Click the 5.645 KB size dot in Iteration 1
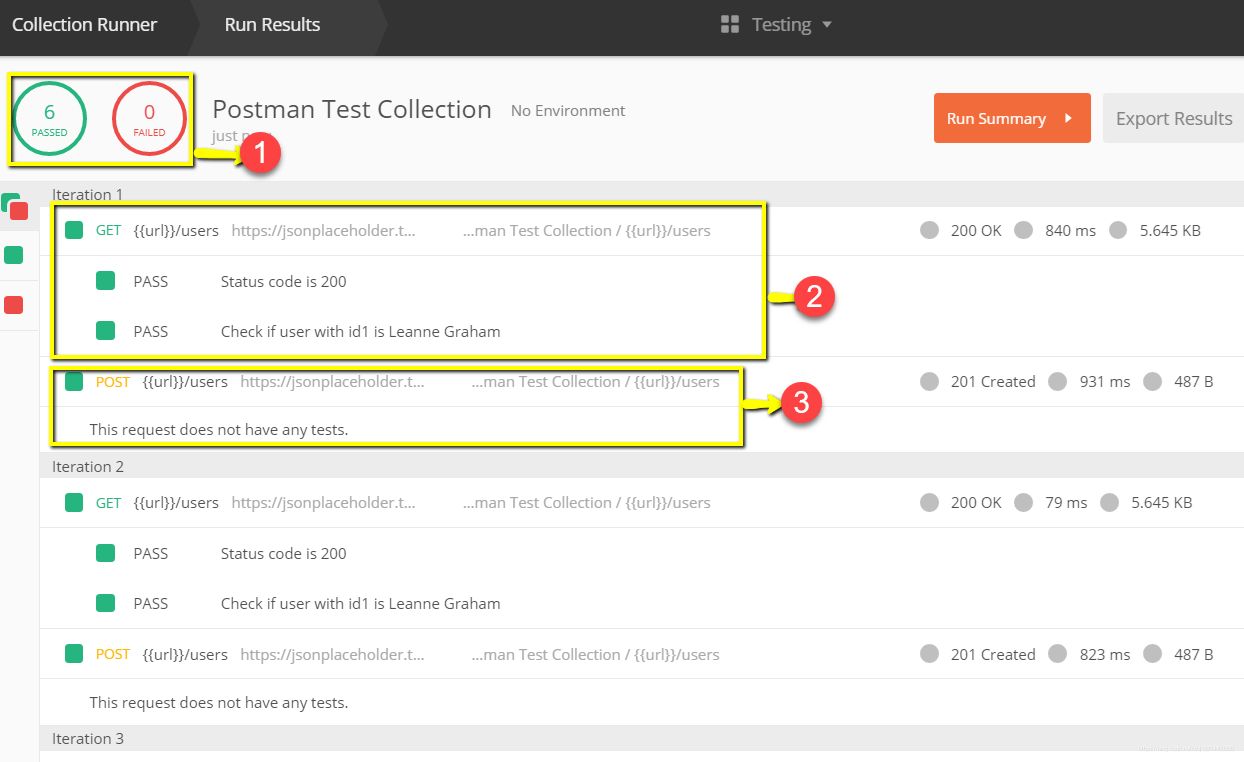 pyautogui.click(x=1118, y=231)
